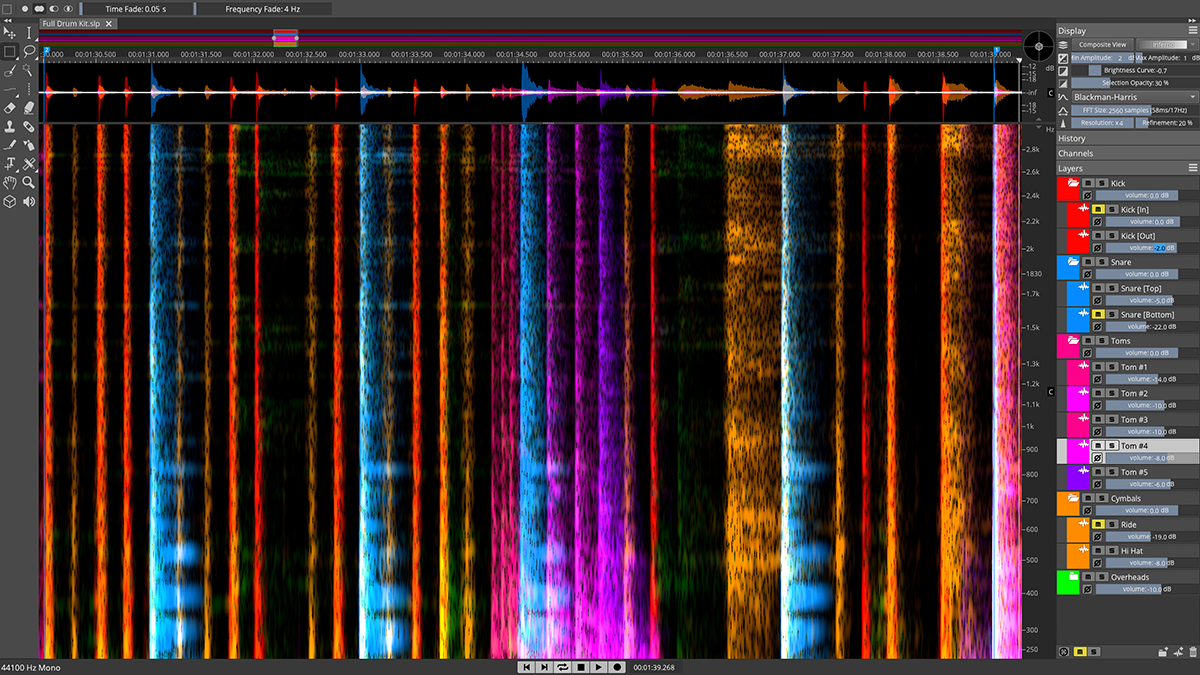Open the Layers panel hamburger menu
Image resolution: width=1200 pixels, height=675 pixels.
(x=1192, y=168)
